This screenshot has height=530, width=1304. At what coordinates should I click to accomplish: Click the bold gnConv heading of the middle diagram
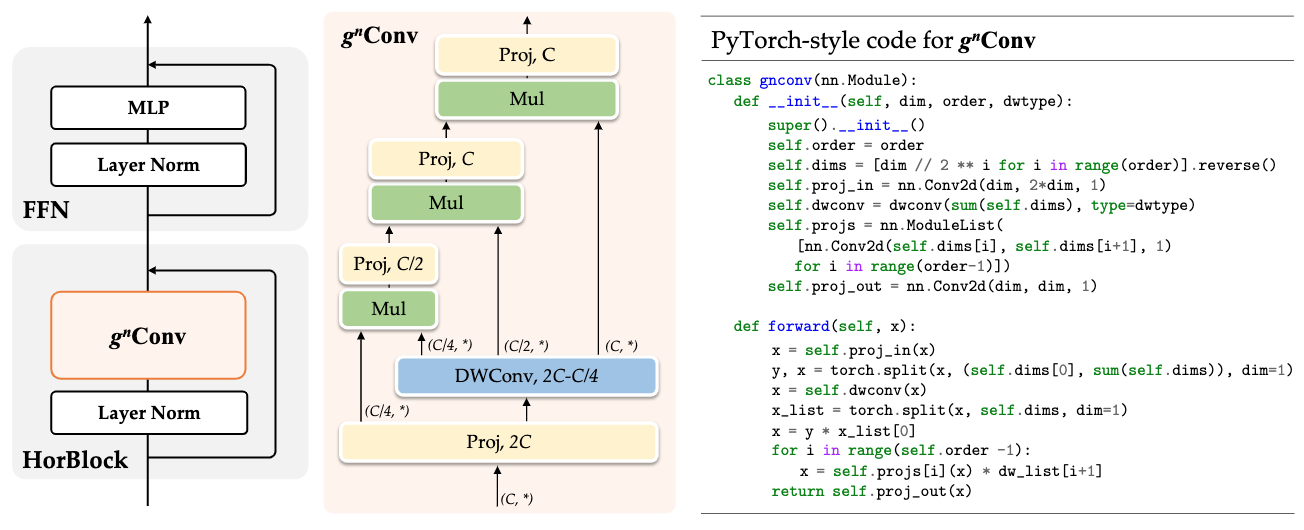379,37
